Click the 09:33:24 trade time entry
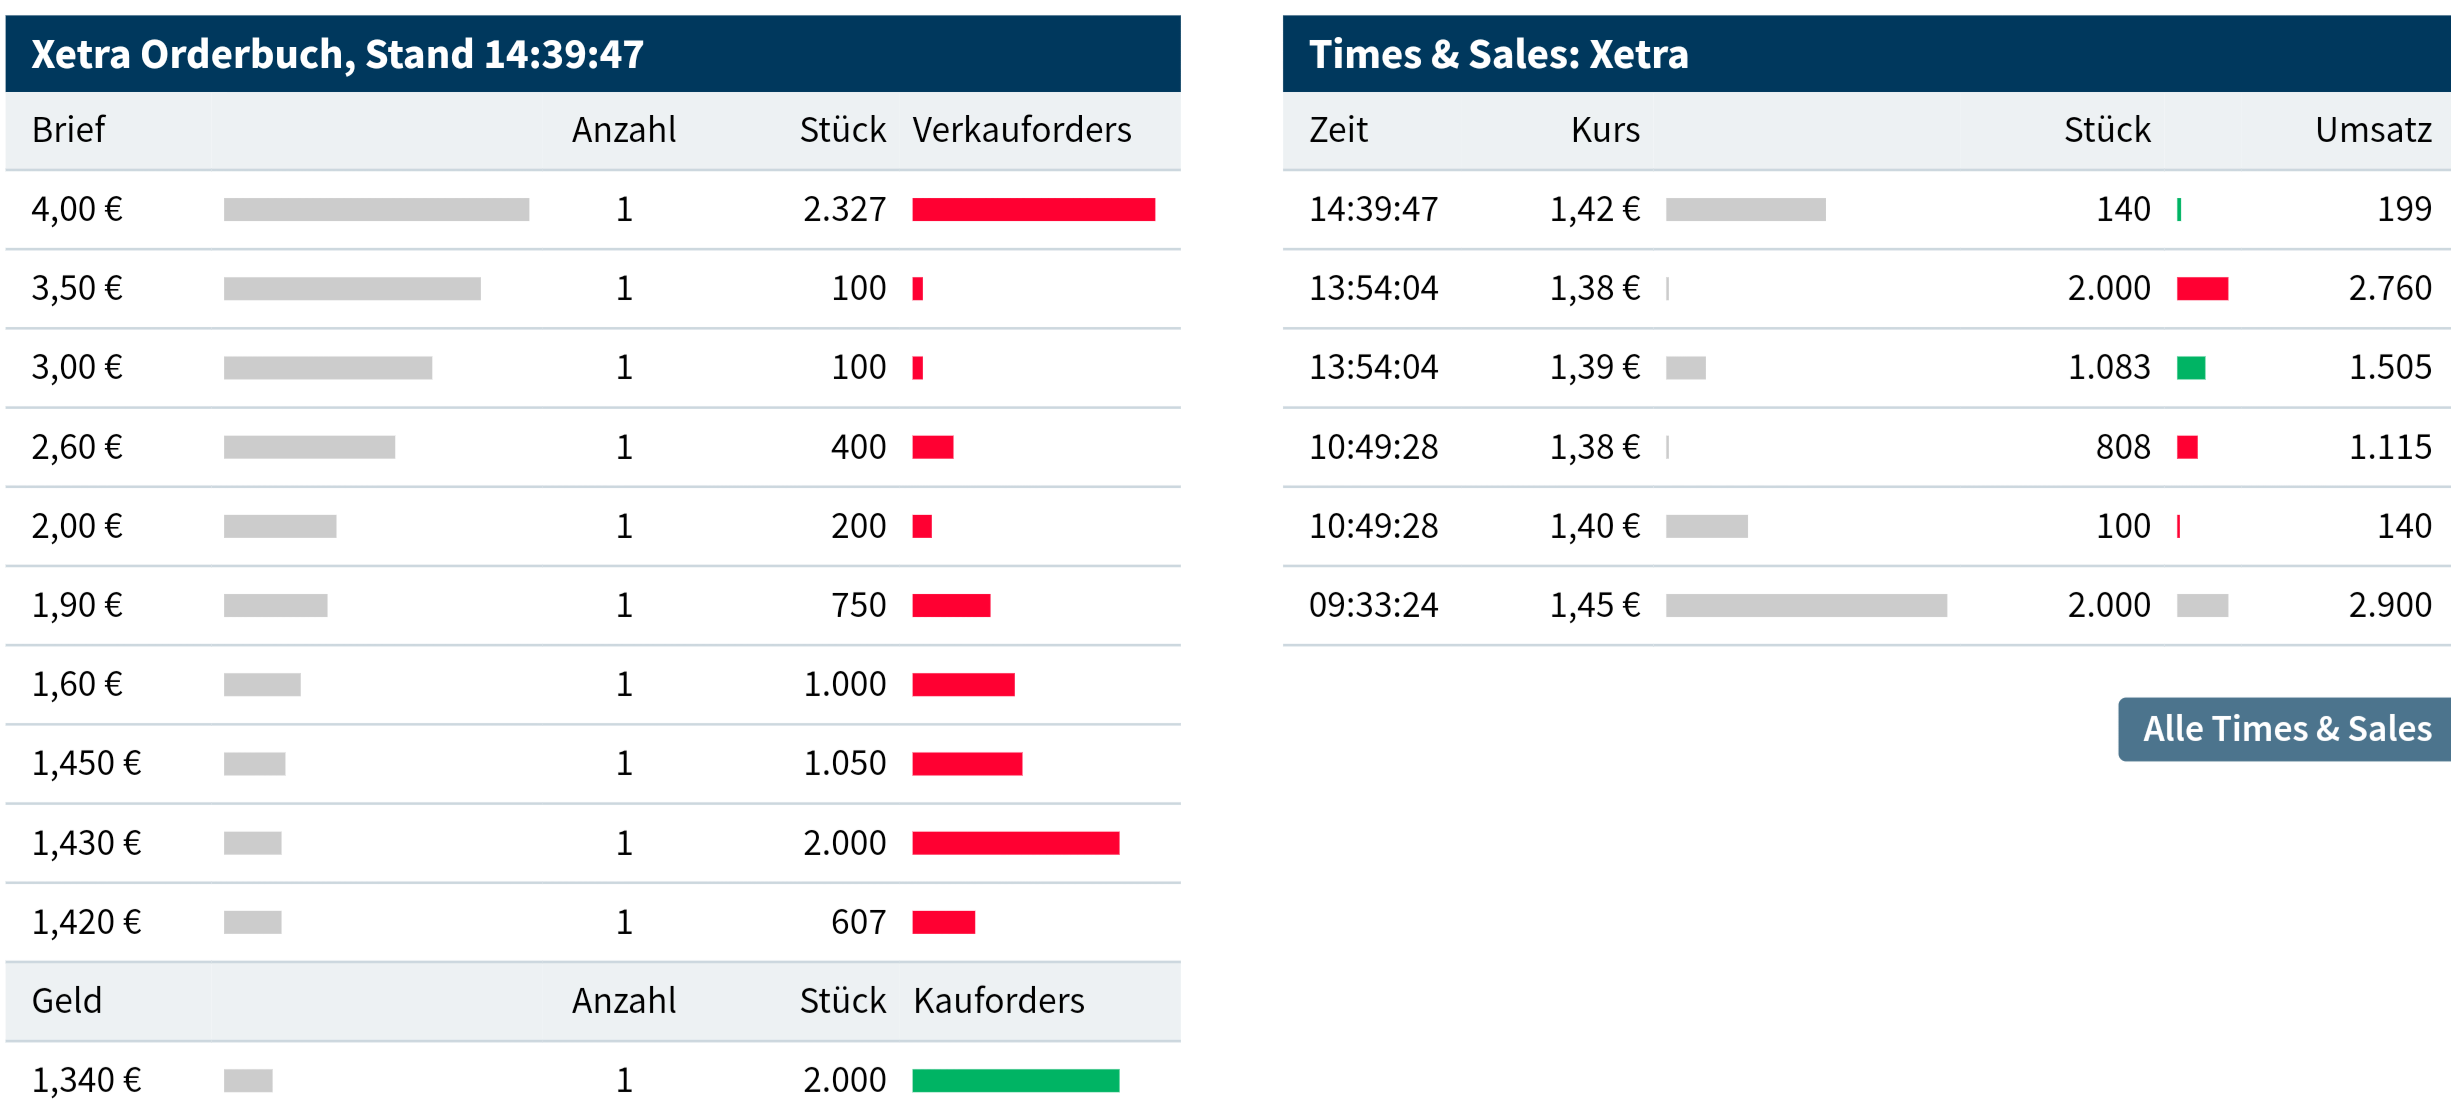2451x1117 pixels. click(1373, 605)
